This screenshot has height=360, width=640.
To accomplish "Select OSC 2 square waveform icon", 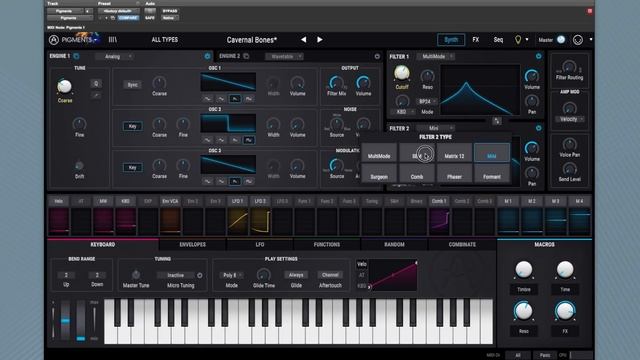I will pos(249,140).
